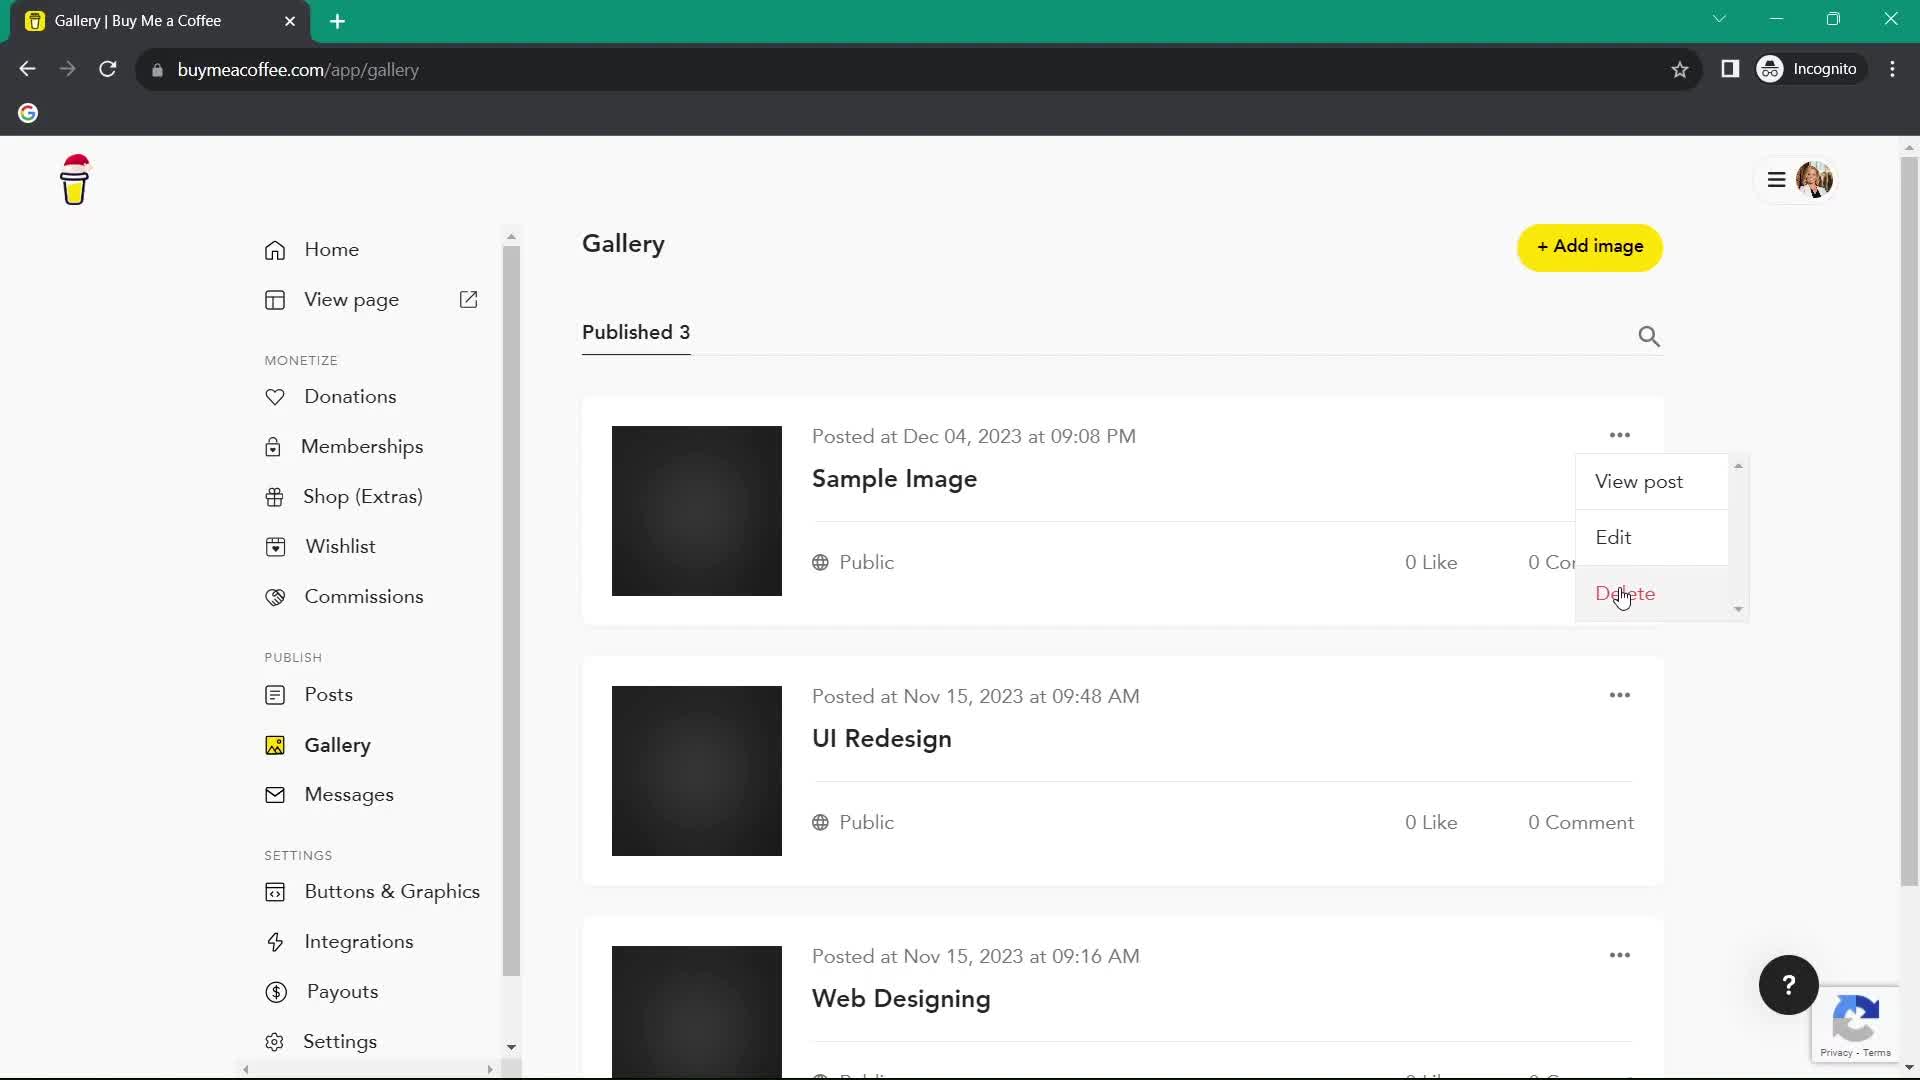Screen dimensions: 1920x1080
Task: Select Delete from the Sample Image menu
Action: pos(1626,592)
